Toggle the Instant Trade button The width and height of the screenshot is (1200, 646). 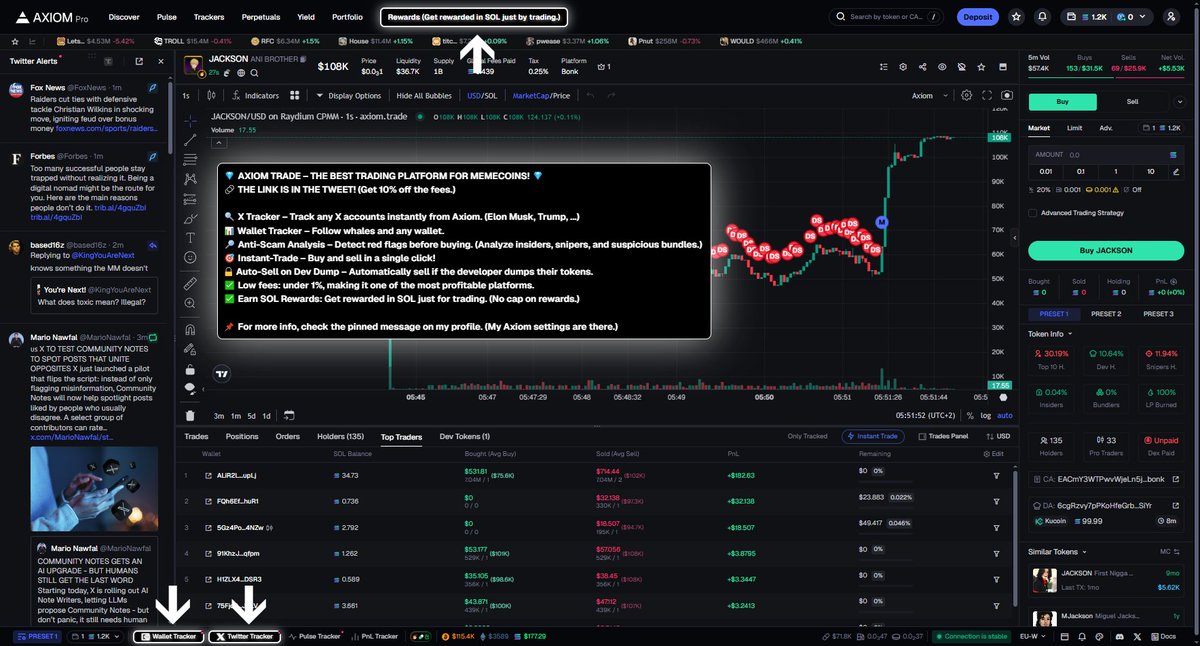875,436
